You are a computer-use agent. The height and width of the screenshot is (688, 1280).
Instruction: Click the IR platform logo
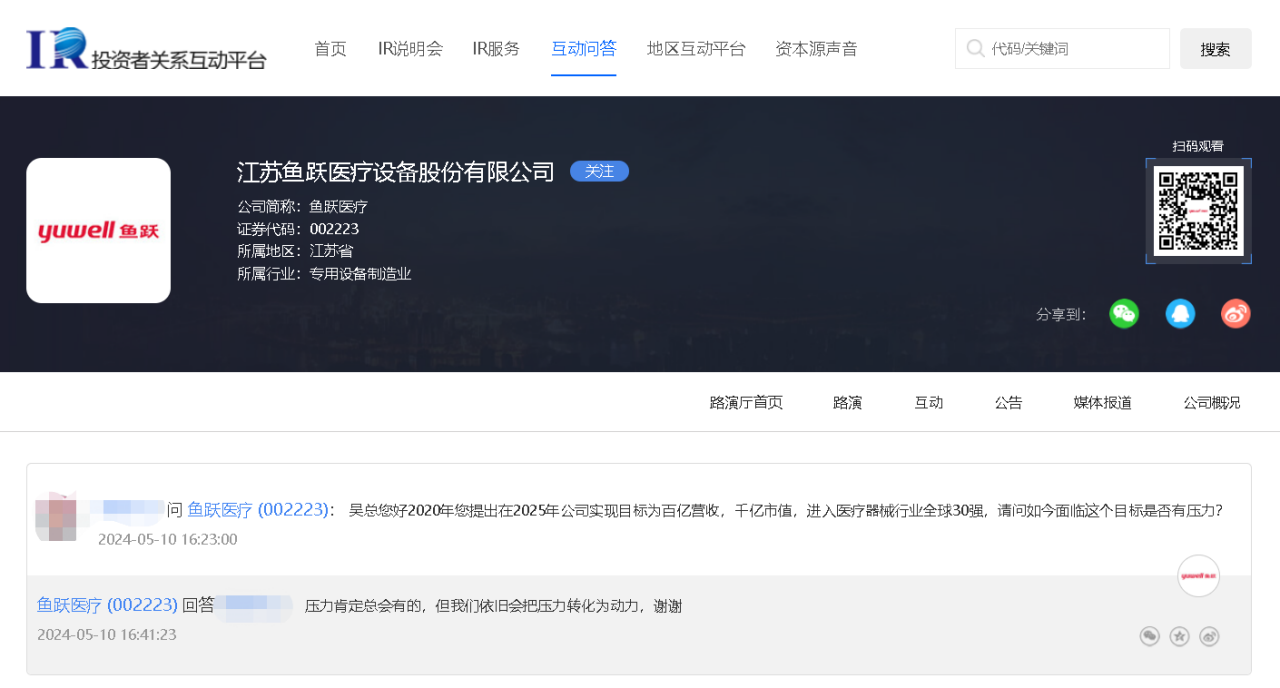[146, 48]
